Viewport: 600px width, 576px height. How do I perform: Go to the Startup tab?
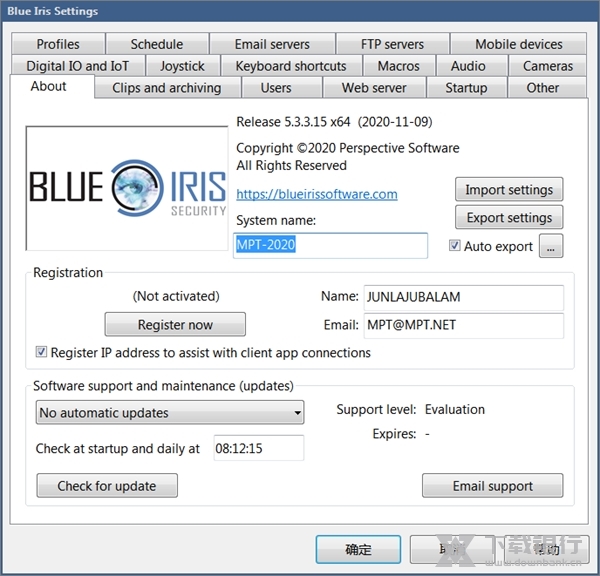point(466,88)
